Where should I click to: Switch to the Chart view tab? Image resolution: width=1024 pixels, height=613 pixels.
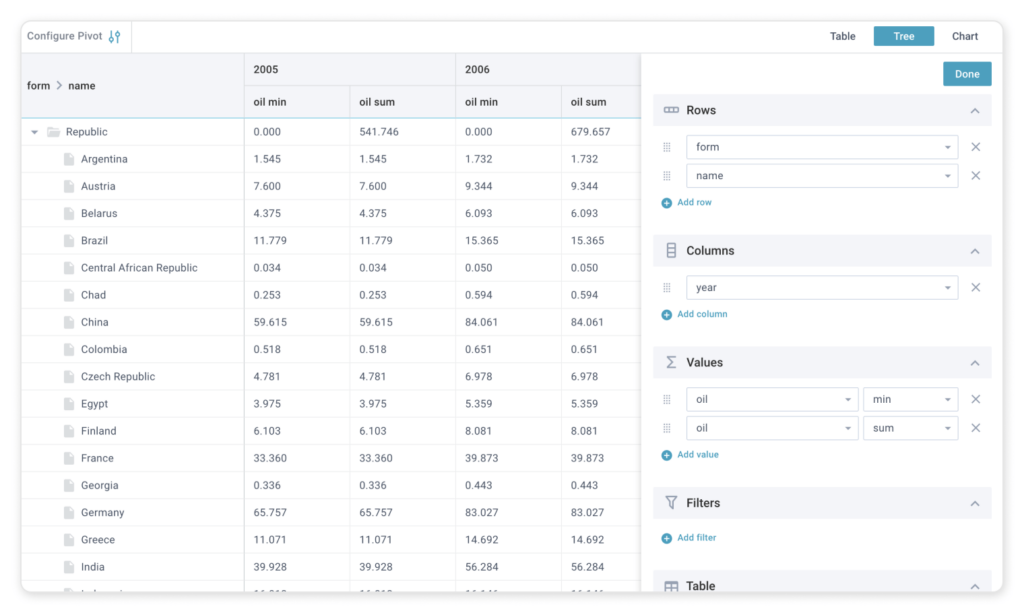[x=964, y=37]
